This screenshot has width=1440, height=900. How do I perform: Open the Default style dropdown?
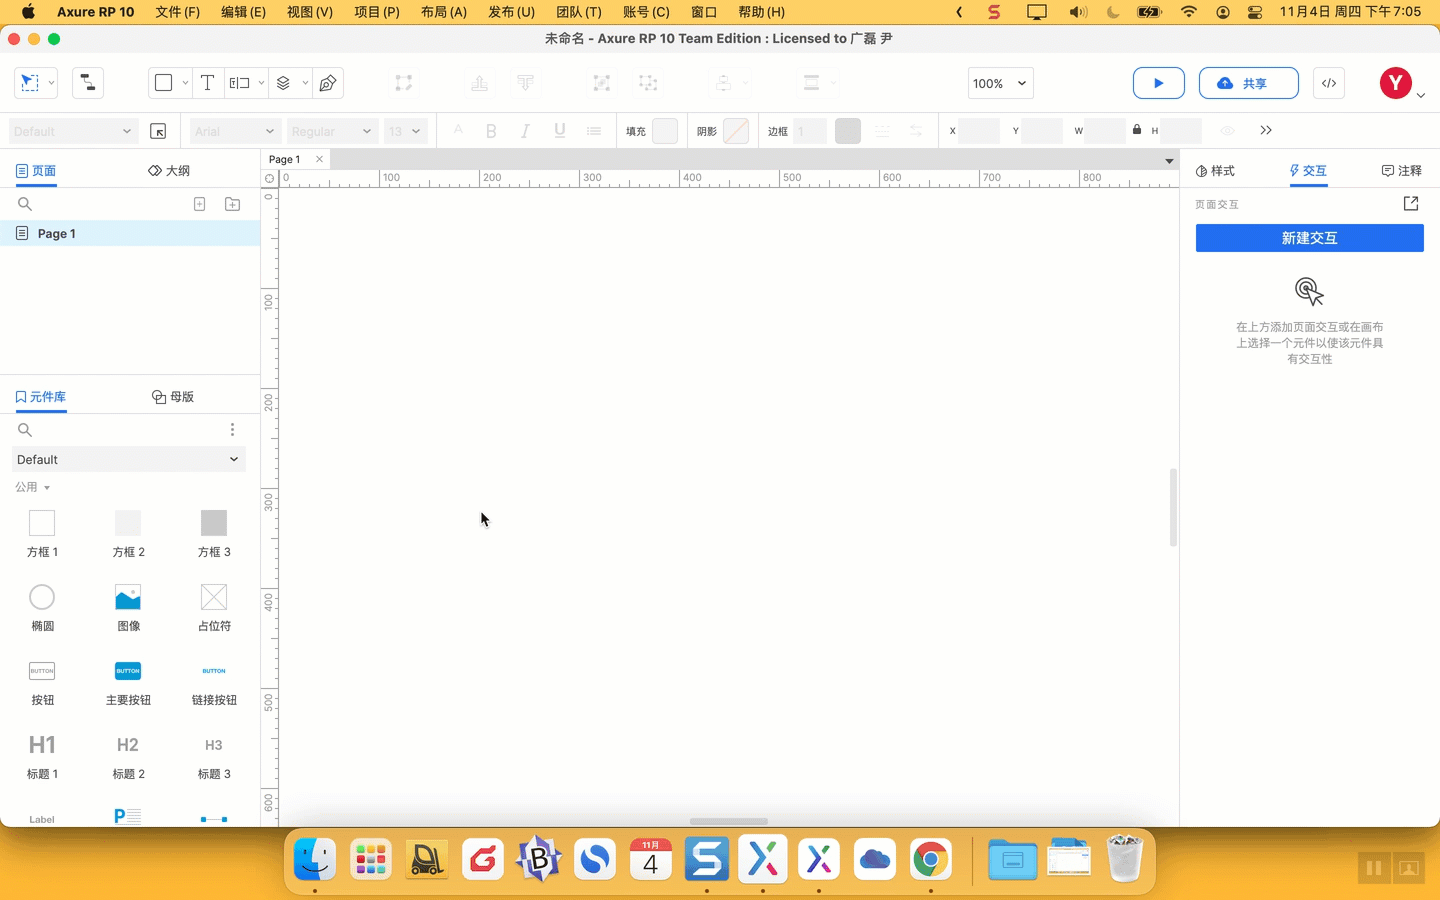pos(72,131)
